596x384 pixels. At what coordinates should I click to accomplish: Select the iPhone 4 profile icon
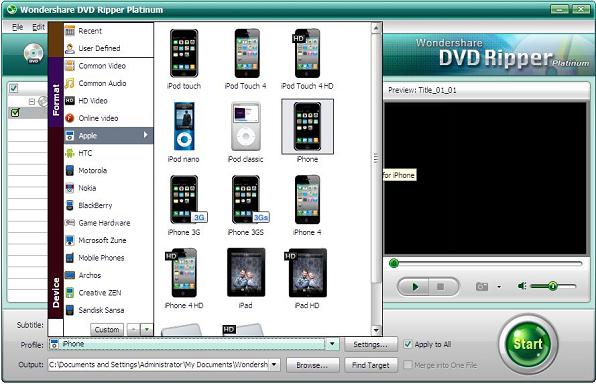pos(307,199)
